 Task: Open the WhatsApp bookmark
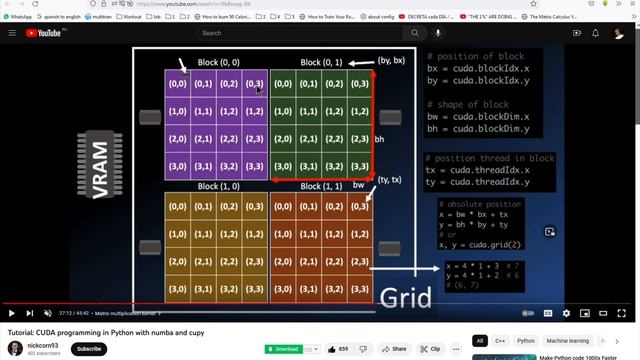[x=18, y=17]
